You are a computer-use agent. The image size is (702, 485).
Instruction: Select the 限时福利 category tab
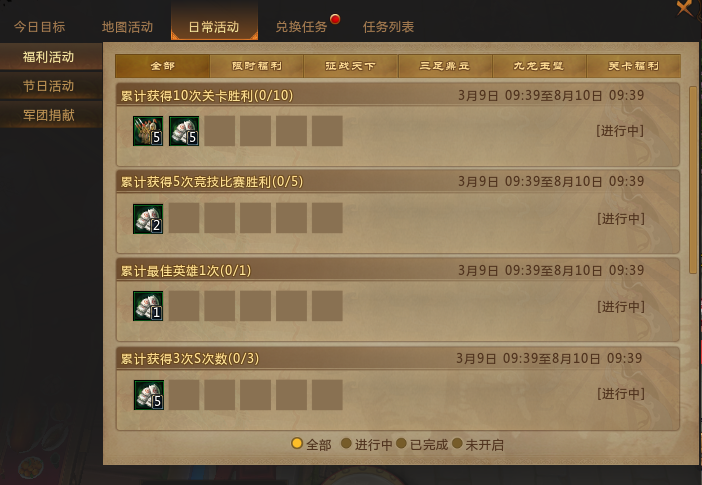click(257, 66)
